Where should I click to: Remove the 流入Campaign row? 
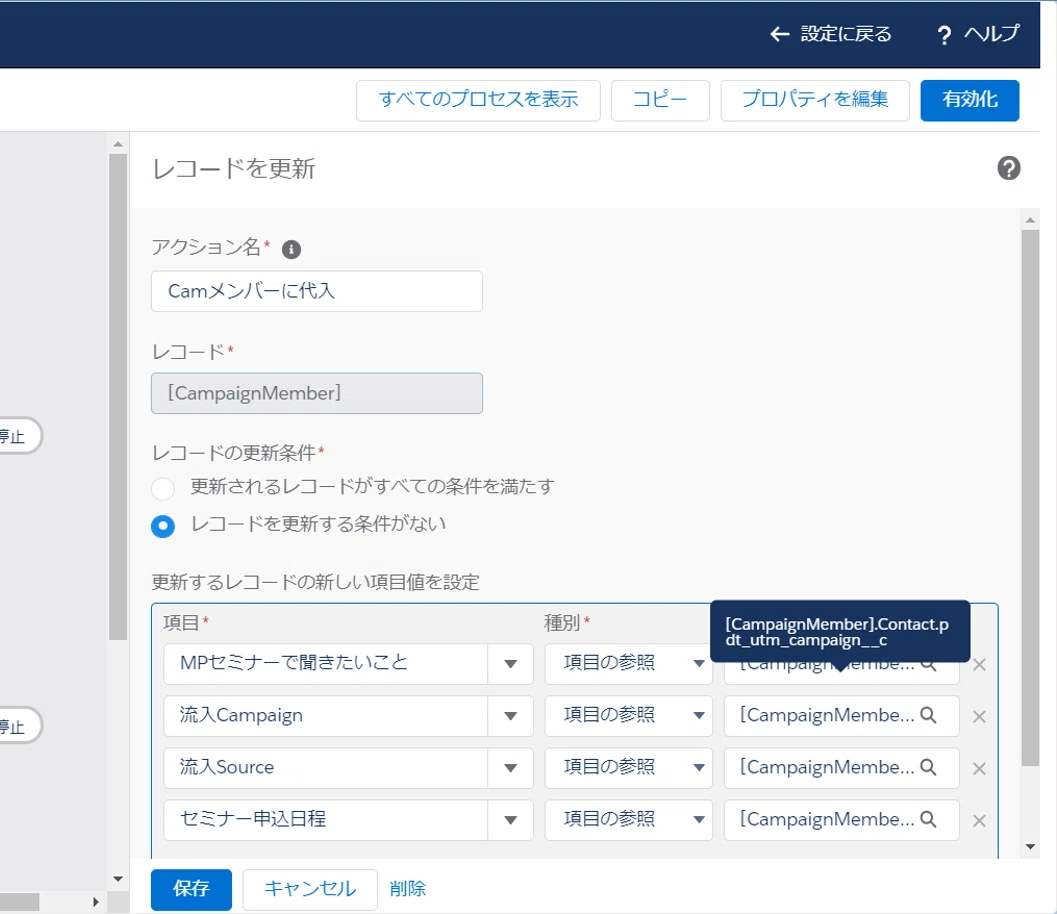[979, 717]
